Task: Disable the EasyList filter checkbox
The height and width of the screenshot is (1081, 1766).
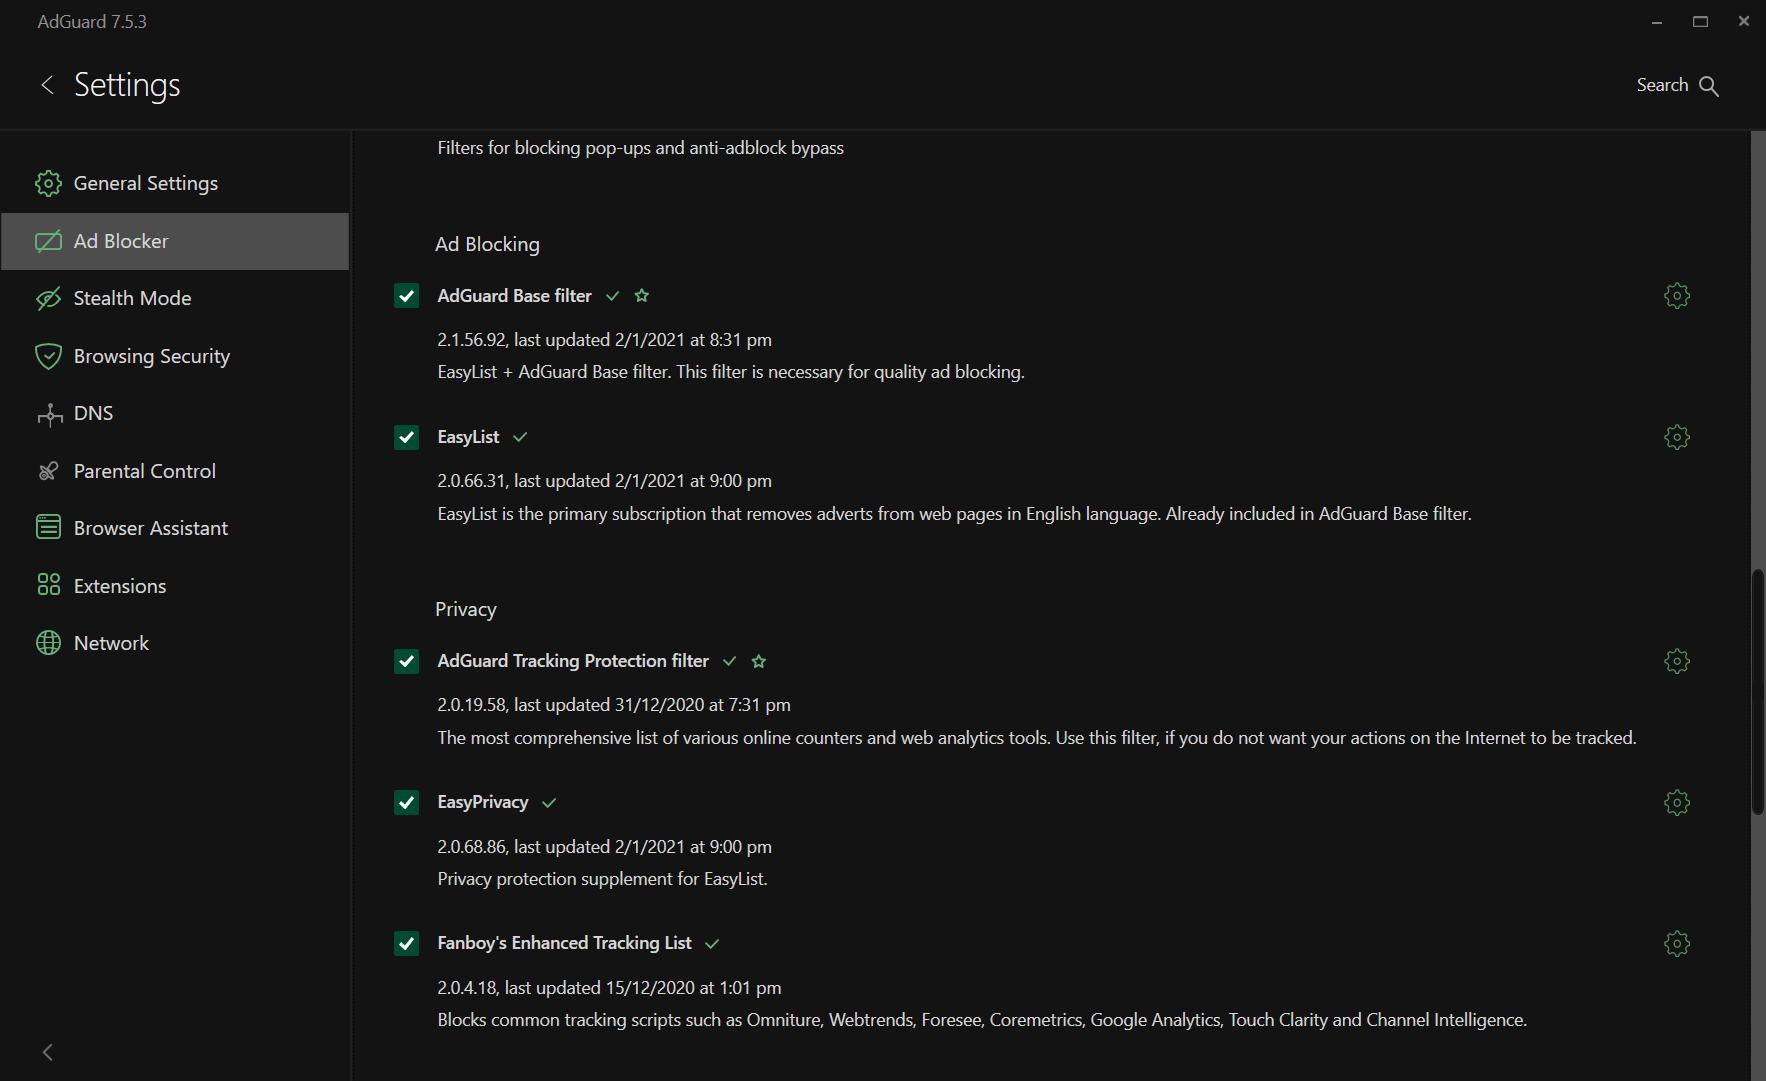Action: coord(406,437)
